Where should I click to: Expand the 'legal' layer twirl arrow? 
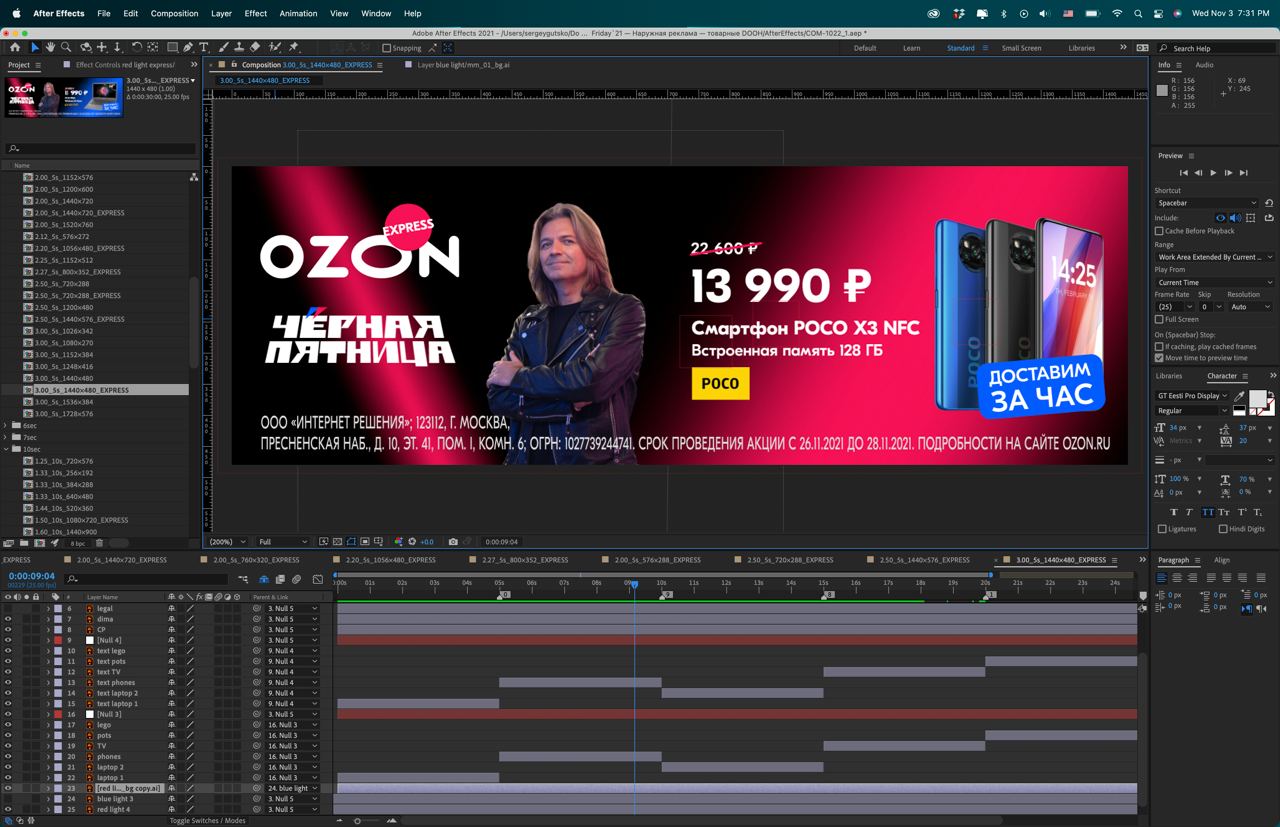[x=47, y=609]
